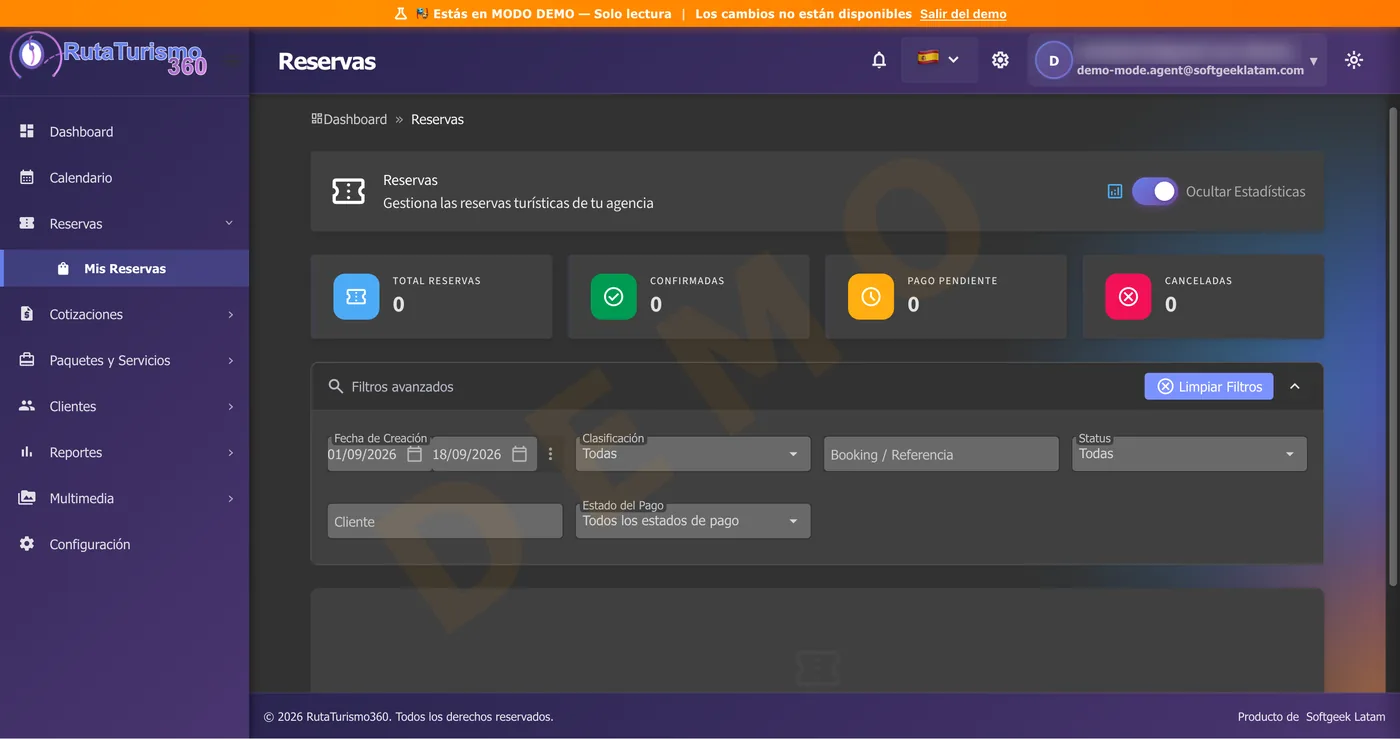Screen dimensions: 1400x739
Task: Expand the user account menu arrow
Action: tap(1313, 61)
